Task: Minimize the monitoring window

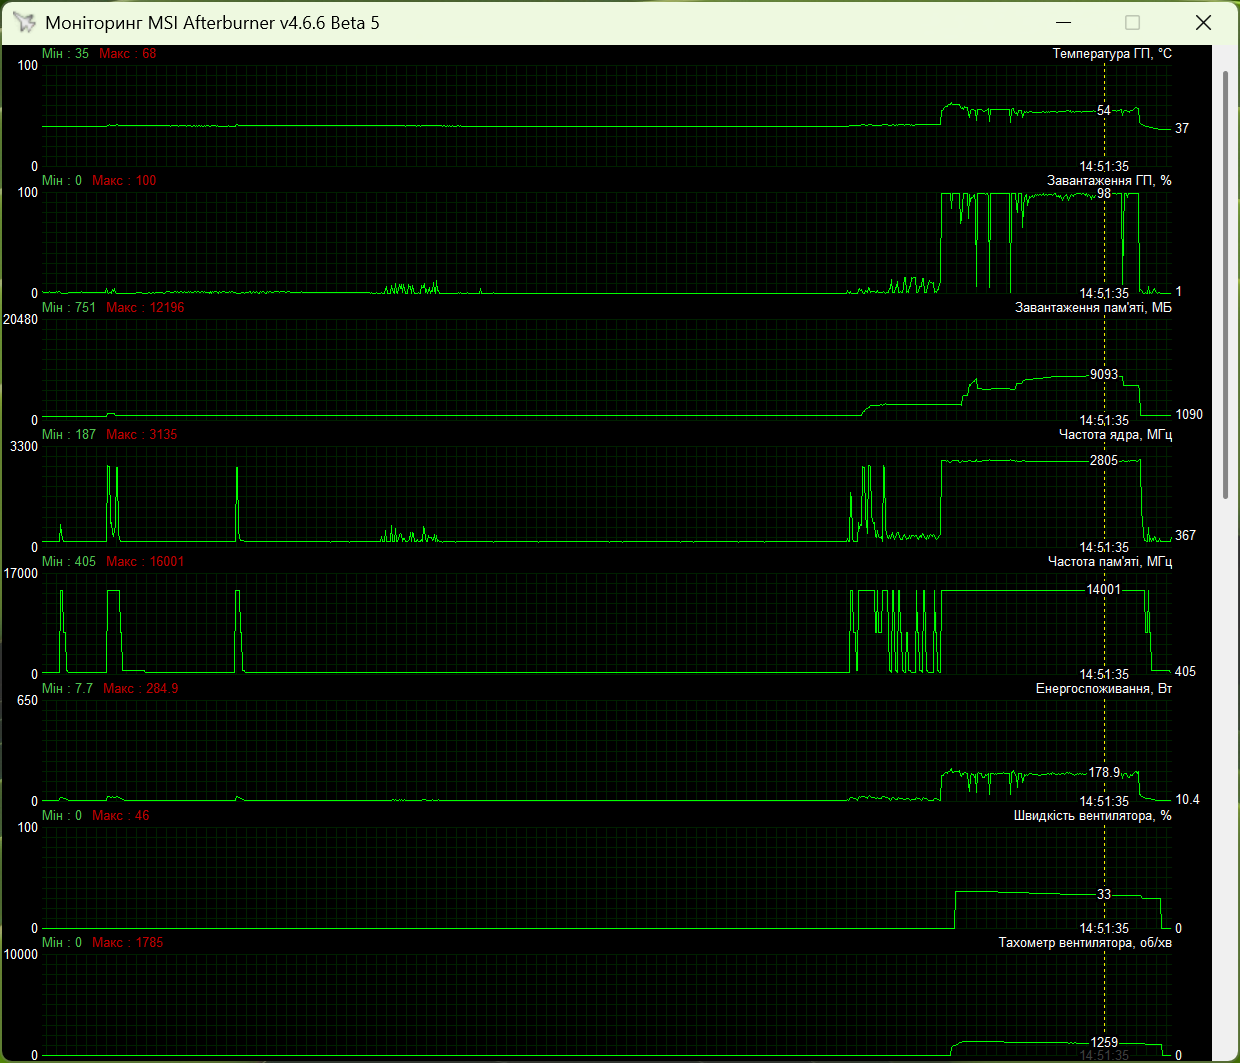Action: (1063, 22)
